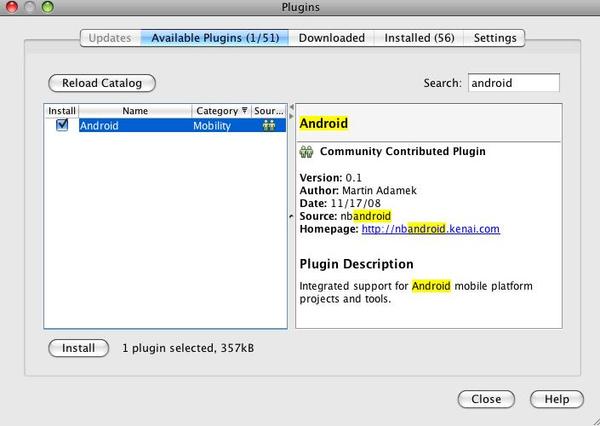This screenshot has width=600, height=426.
Task: Click the Version: 0.1 text
Action: tap(331, 178)
